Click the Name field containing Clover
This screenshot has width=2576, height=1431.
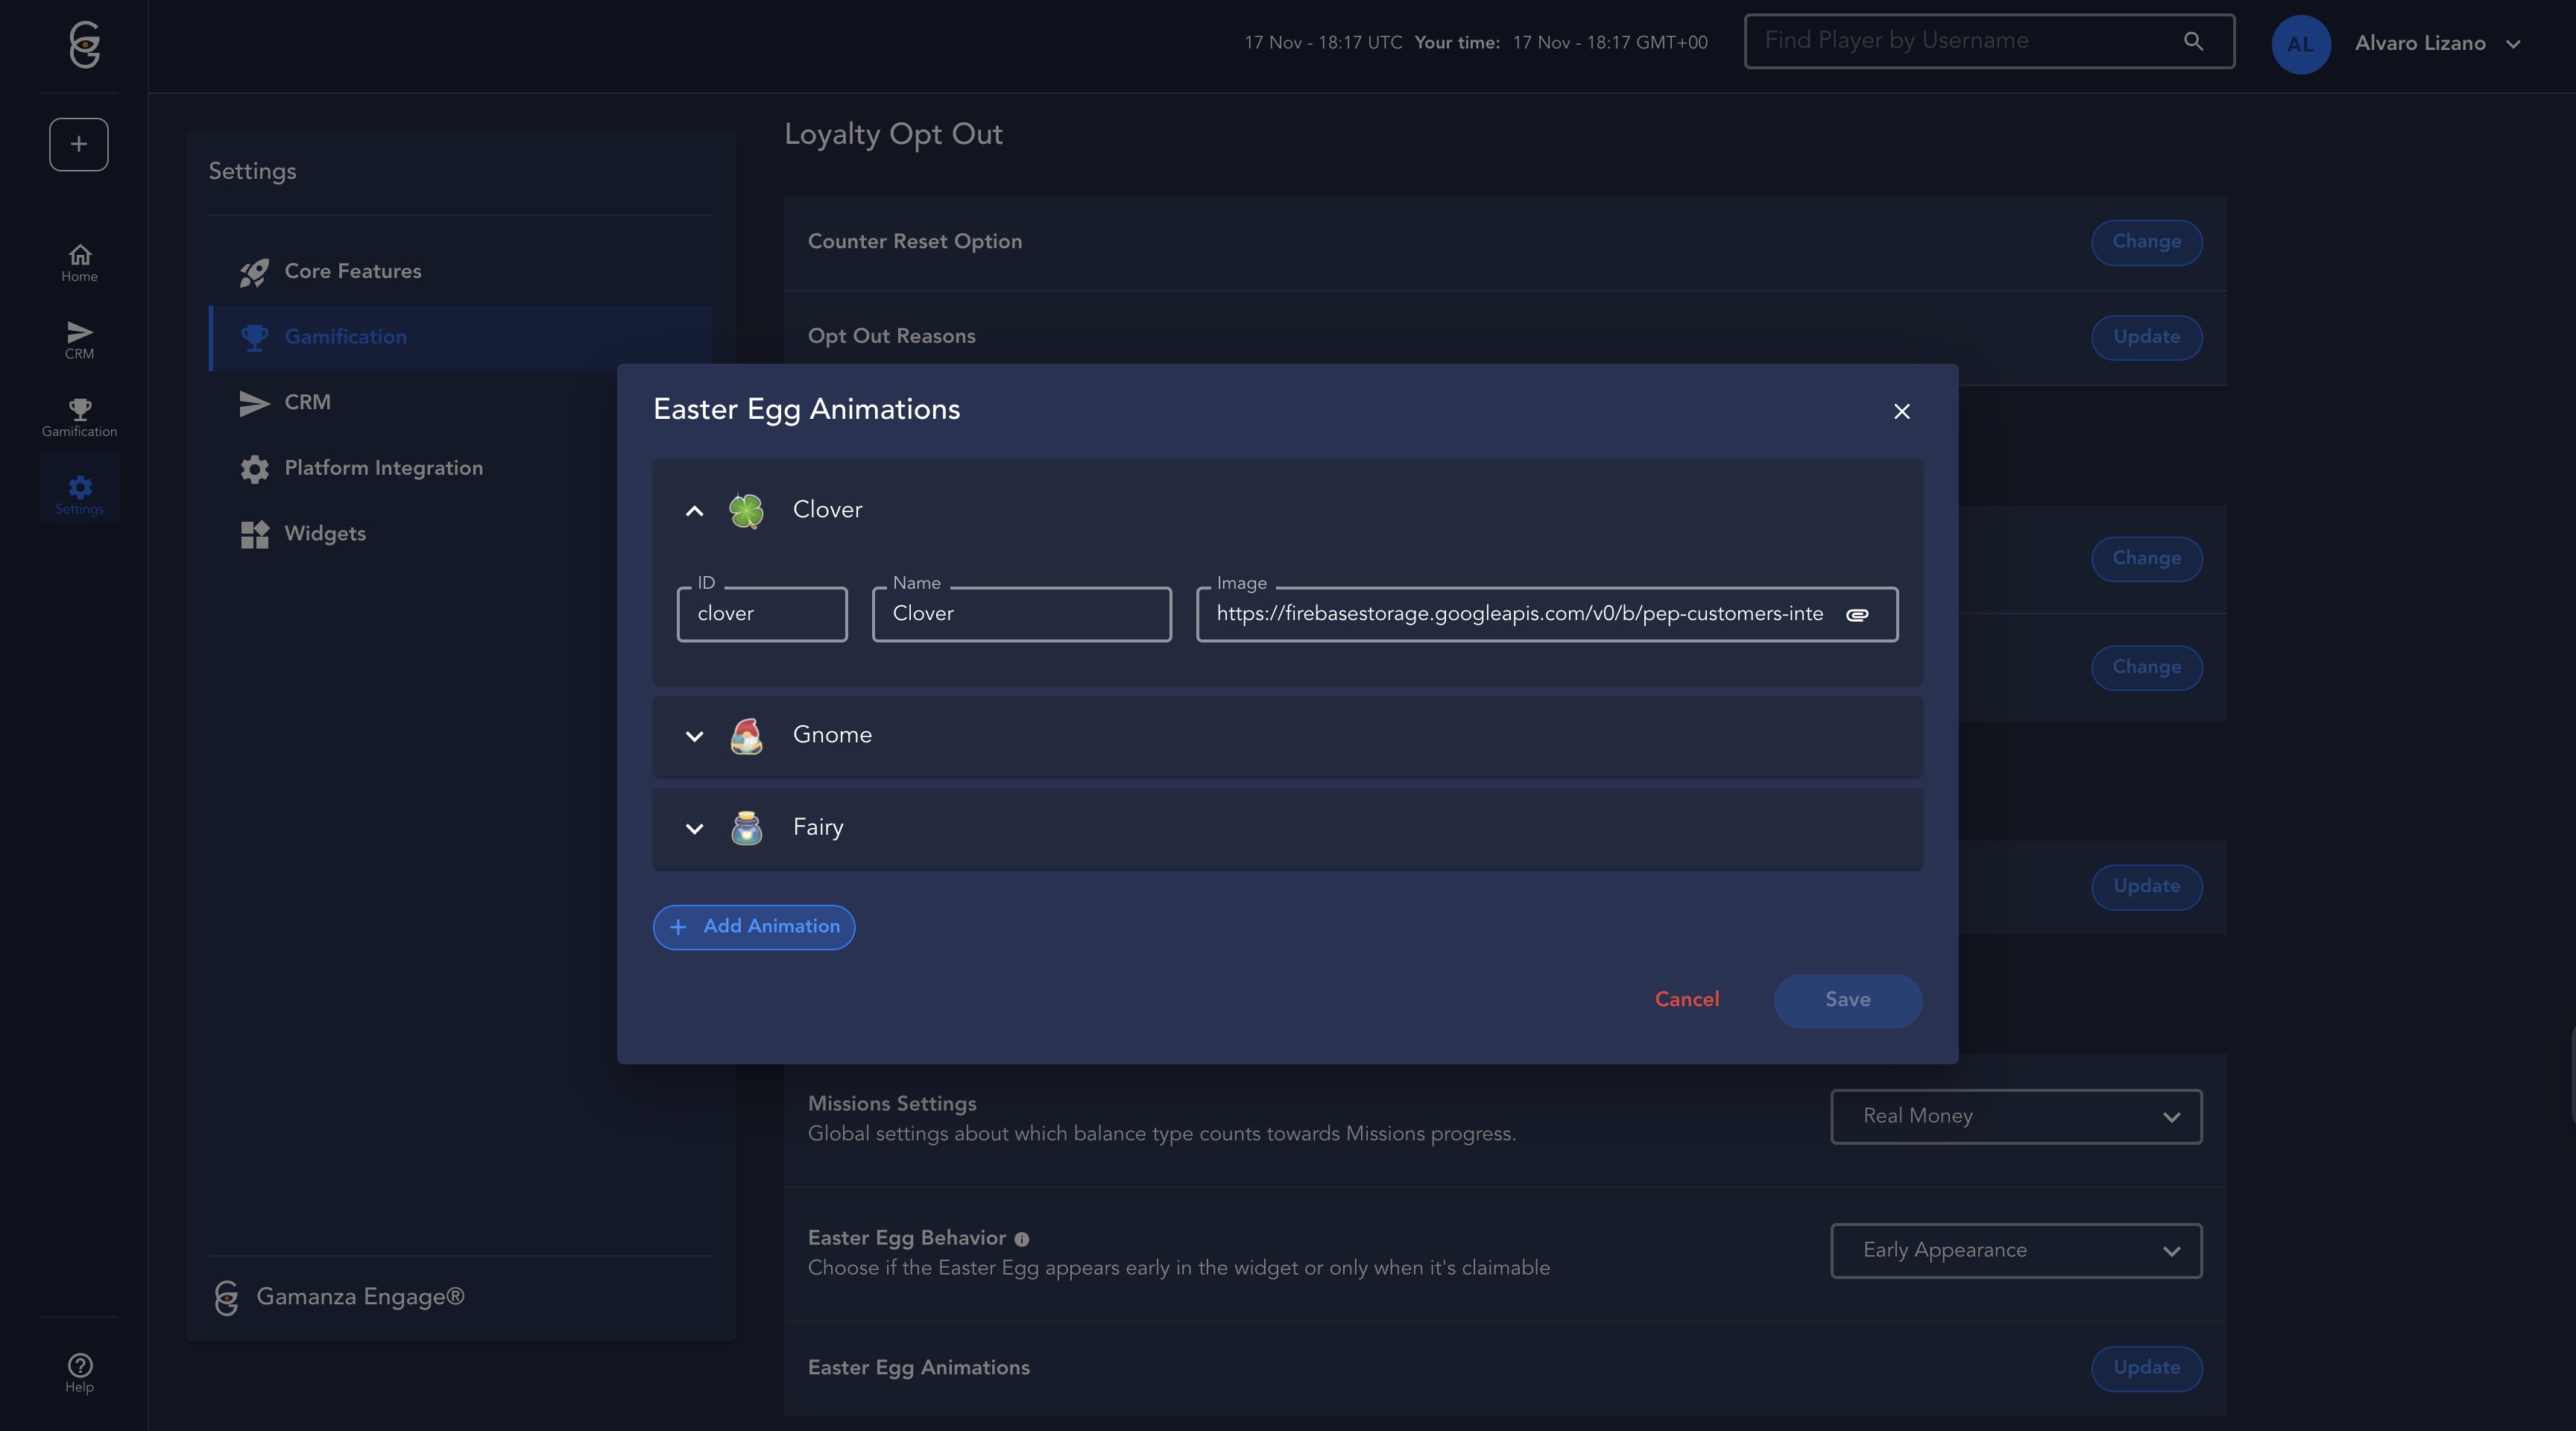click(x=1021, y=614)
